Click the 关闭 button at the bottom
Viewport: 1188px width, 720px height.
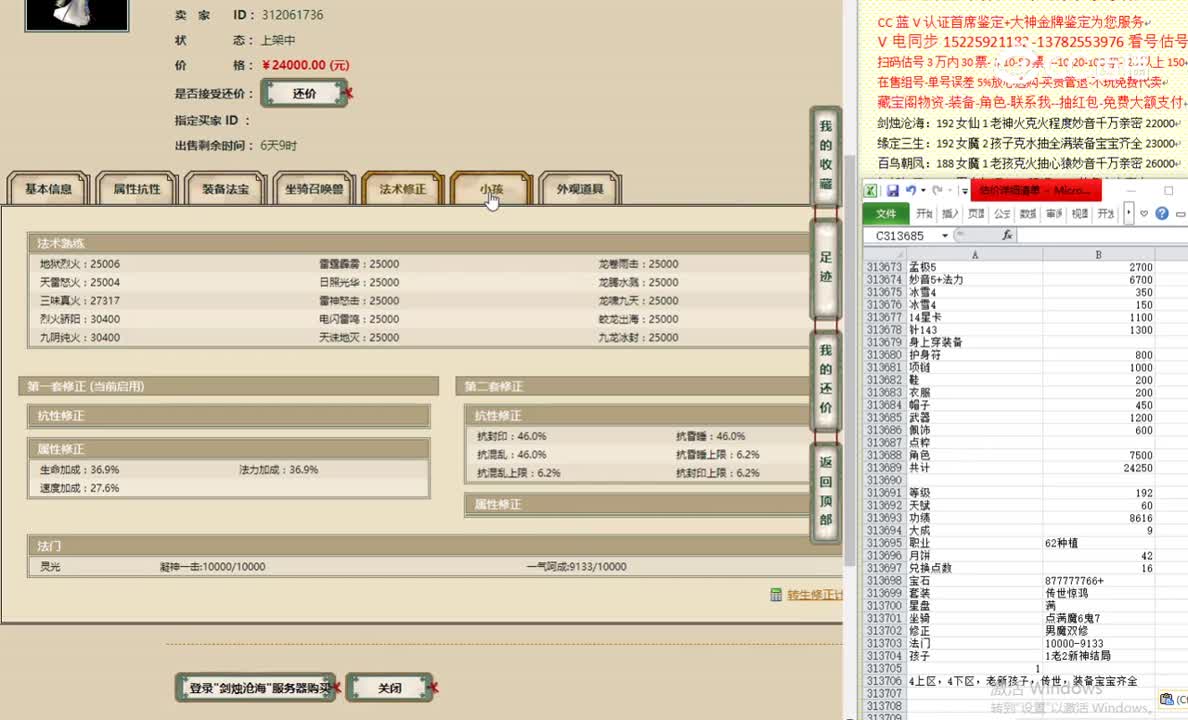tap(389, 687)
